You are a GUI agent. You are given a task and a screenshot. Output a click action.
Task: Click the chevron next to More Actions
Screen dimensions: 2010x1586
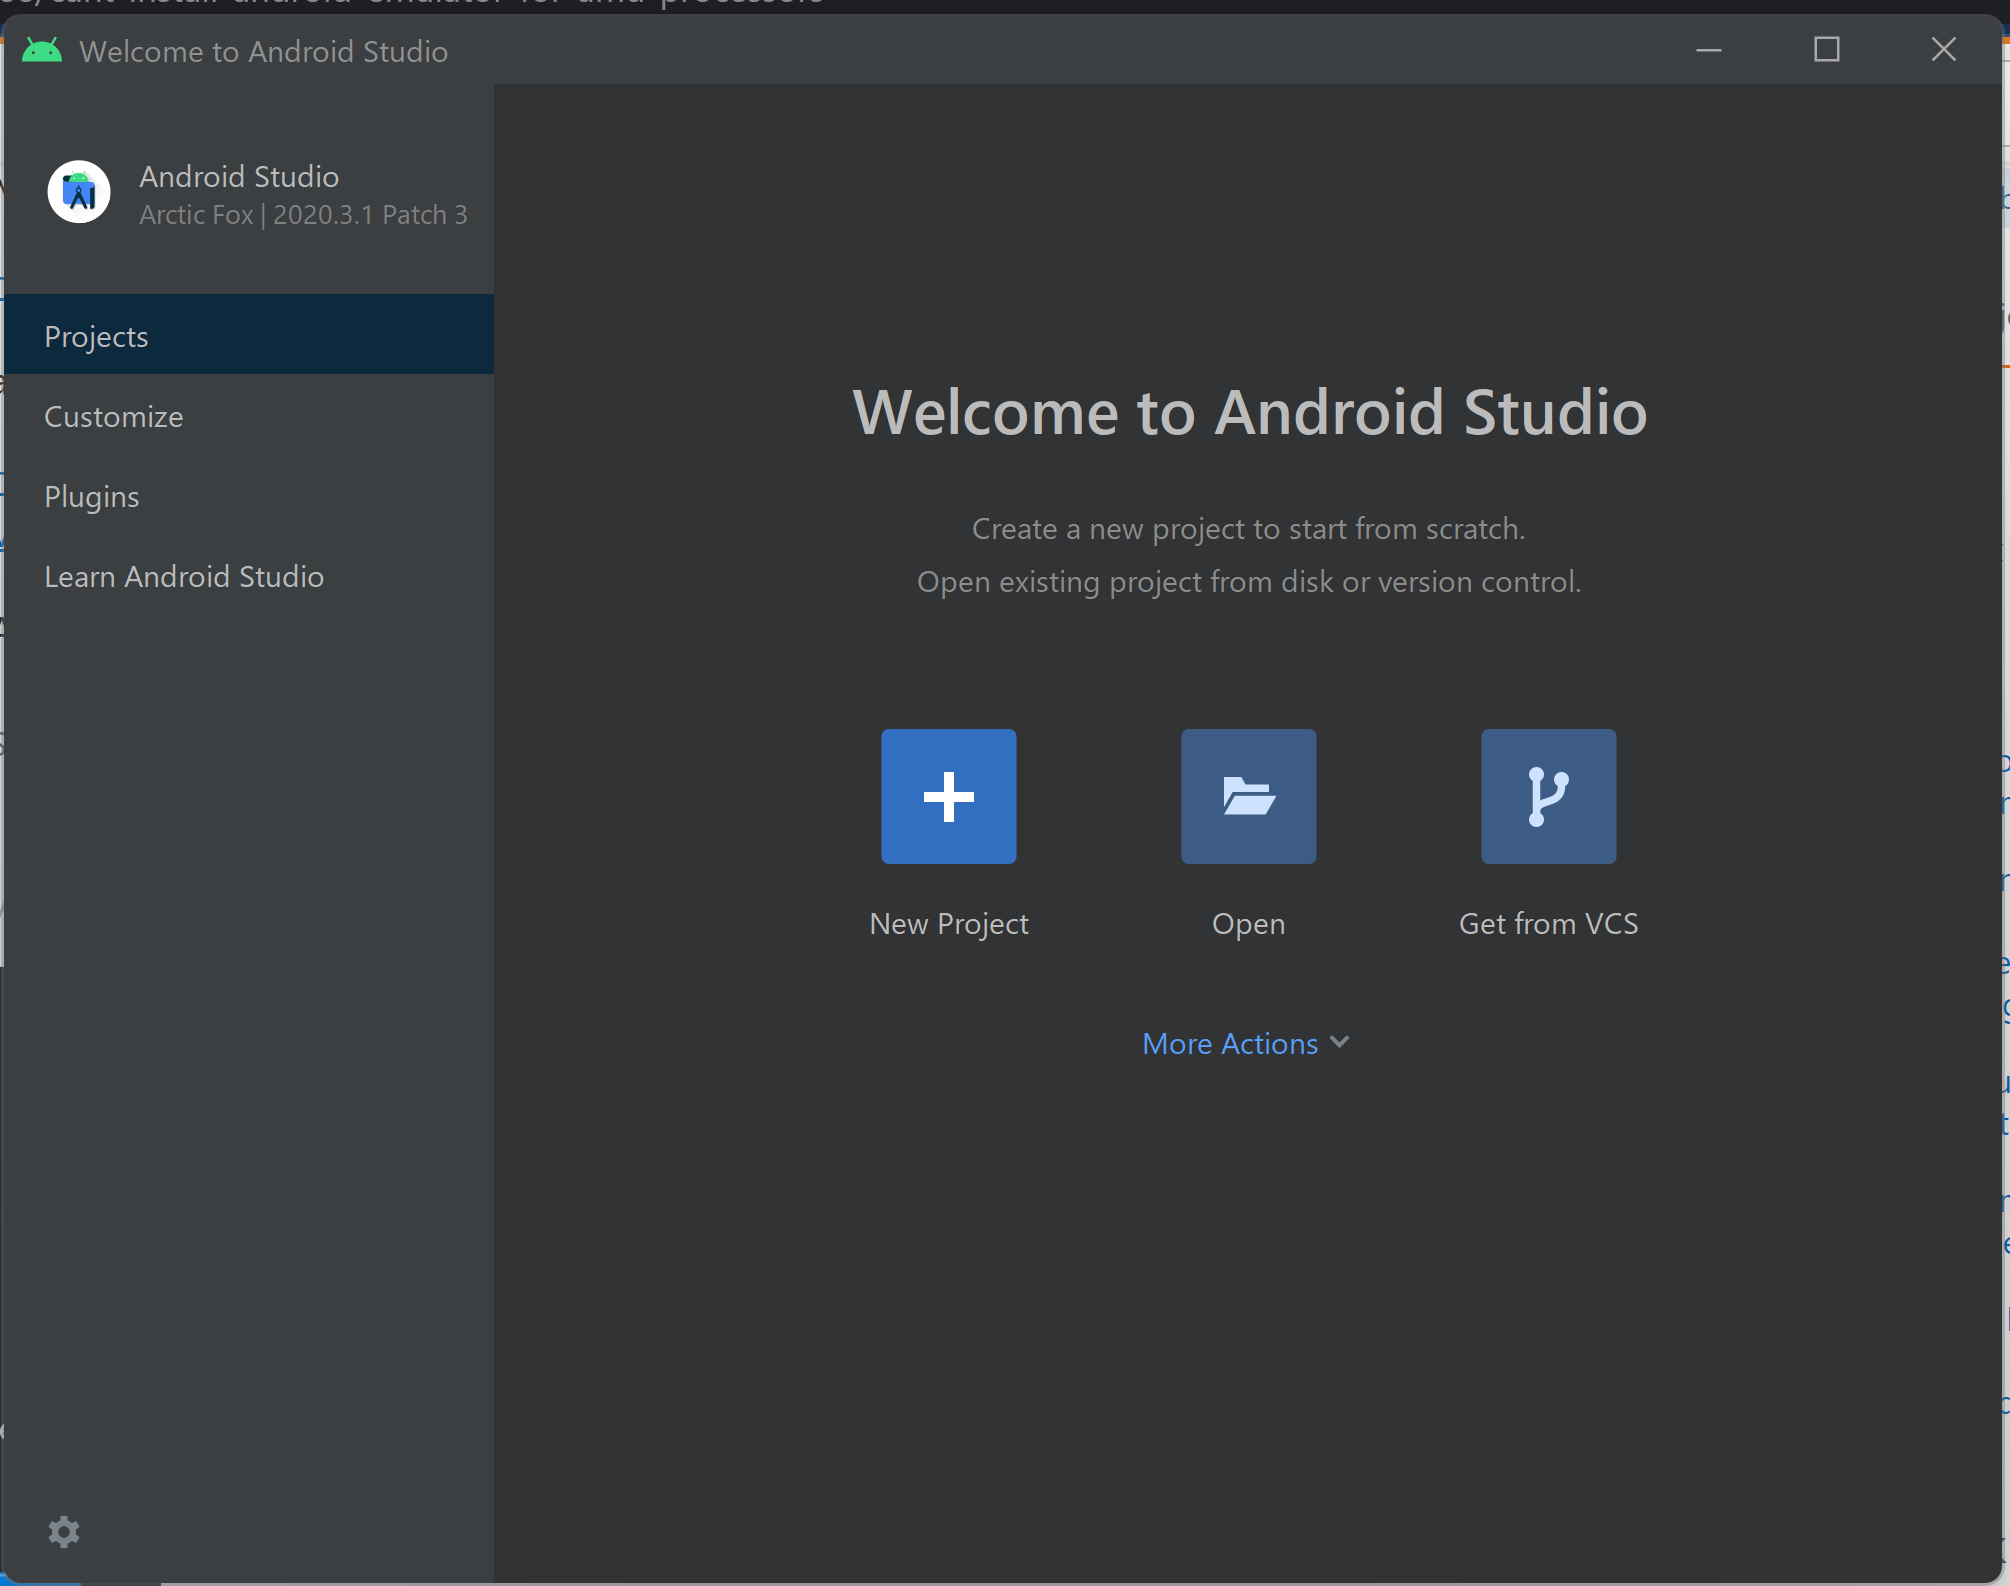point(1340,1043)
